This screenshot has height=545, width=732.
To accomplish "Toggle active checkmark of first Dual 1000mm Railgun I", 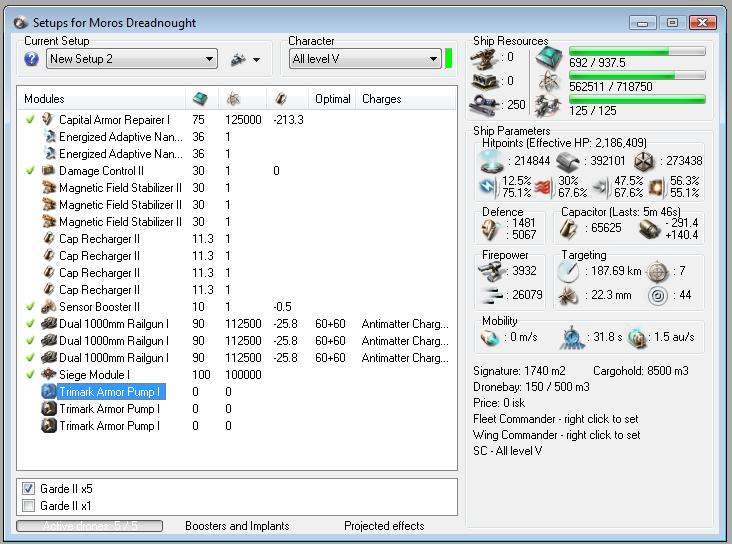I will (x=30, y=324).
